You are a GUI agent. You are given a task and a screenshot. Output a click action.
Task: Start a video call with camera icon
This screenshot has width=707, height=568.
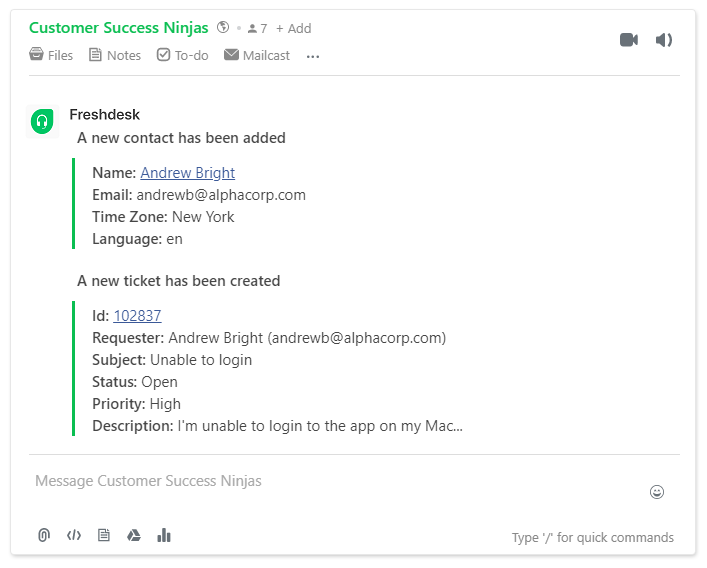pos(629,40)
